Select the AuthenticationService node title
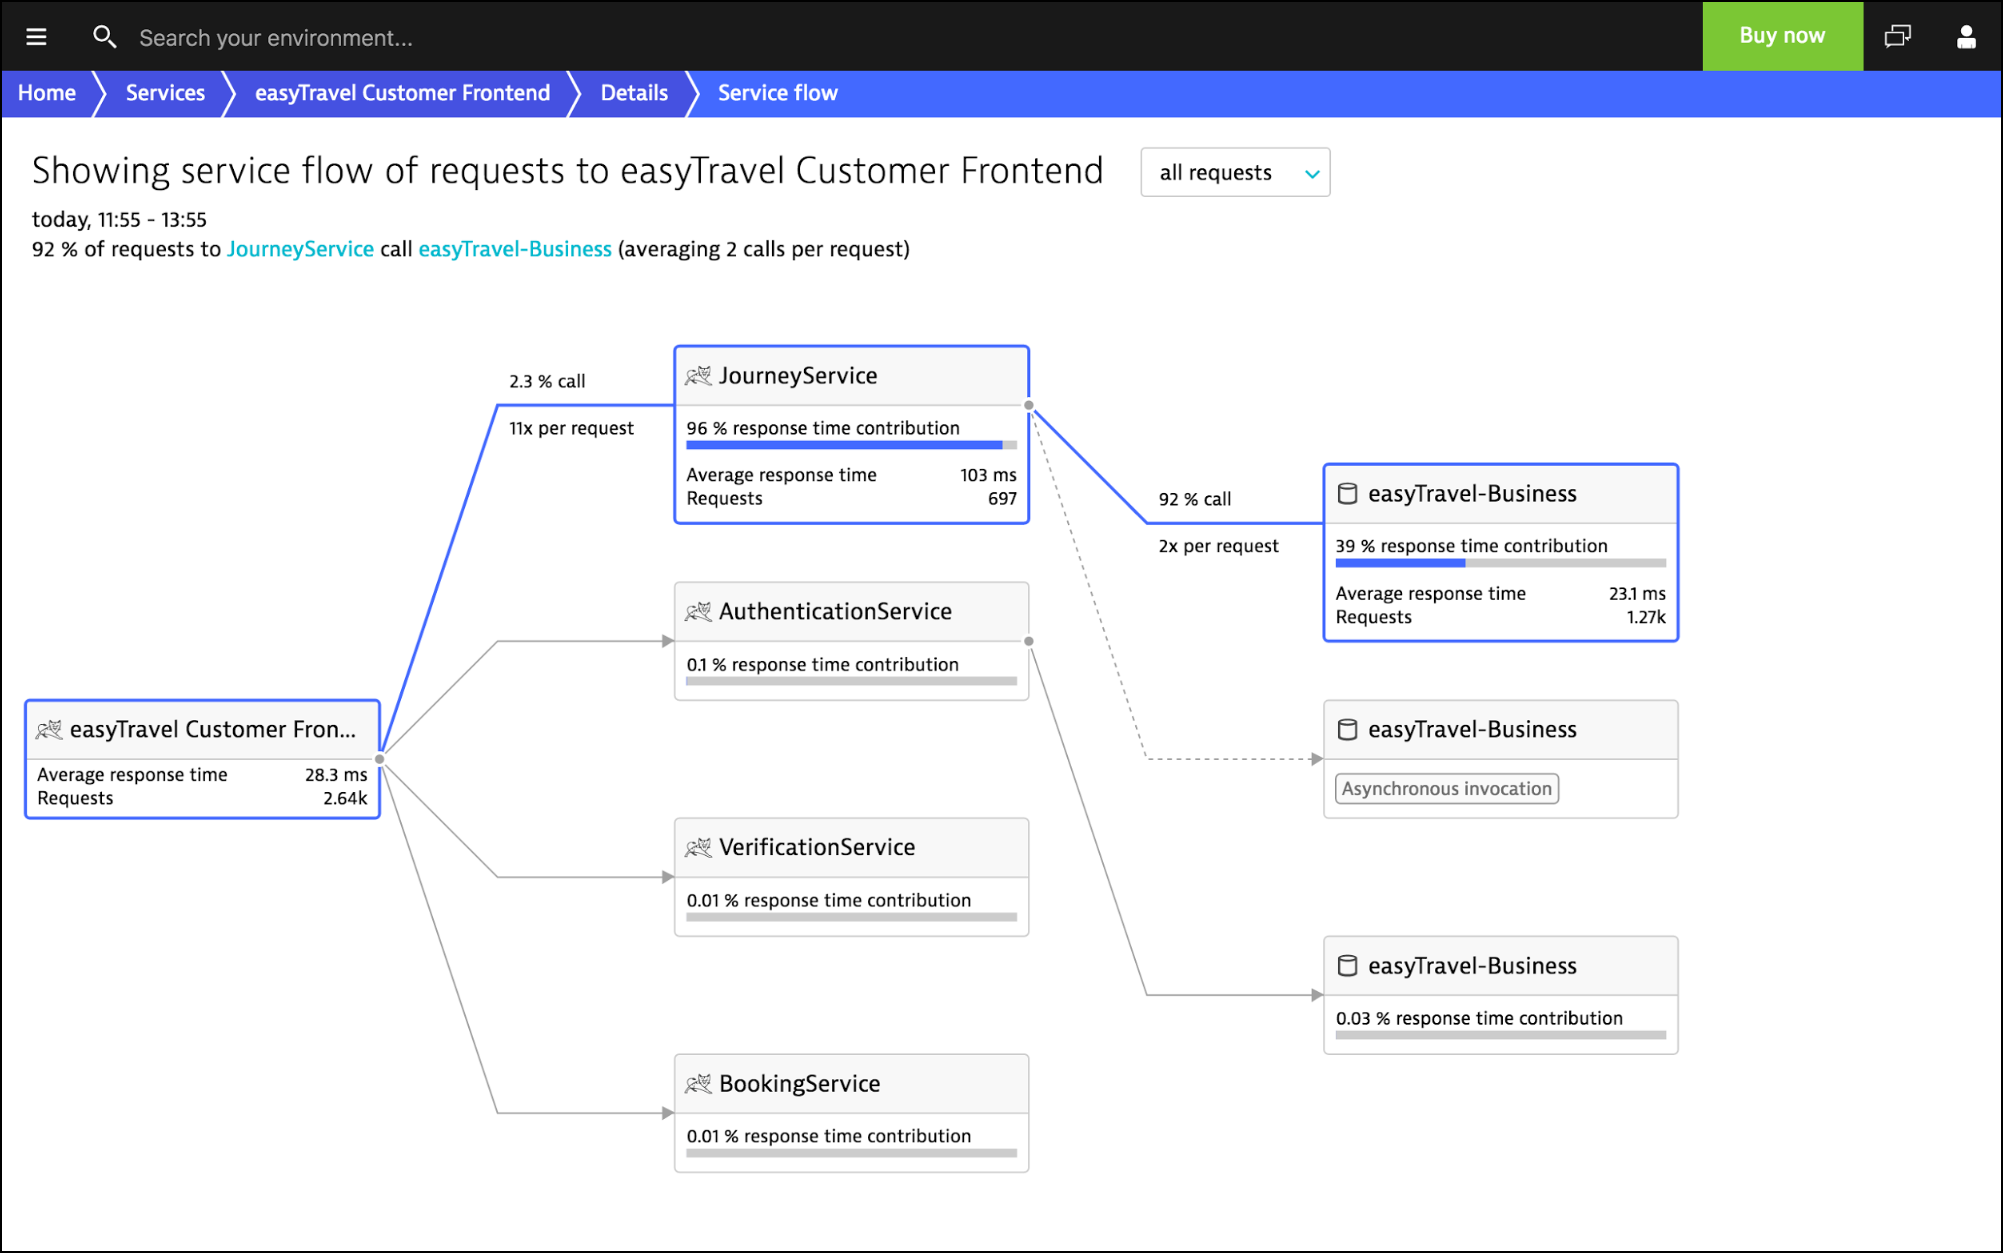This screenshot has width=2003, height=1253. pyautogui.click(x=835, y=612)
